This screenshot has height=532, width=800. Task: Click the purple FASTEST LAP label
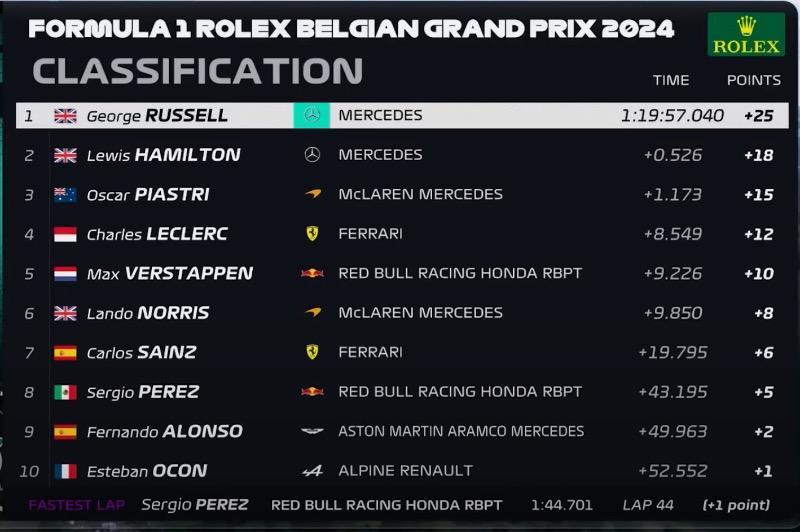[77, 505]
